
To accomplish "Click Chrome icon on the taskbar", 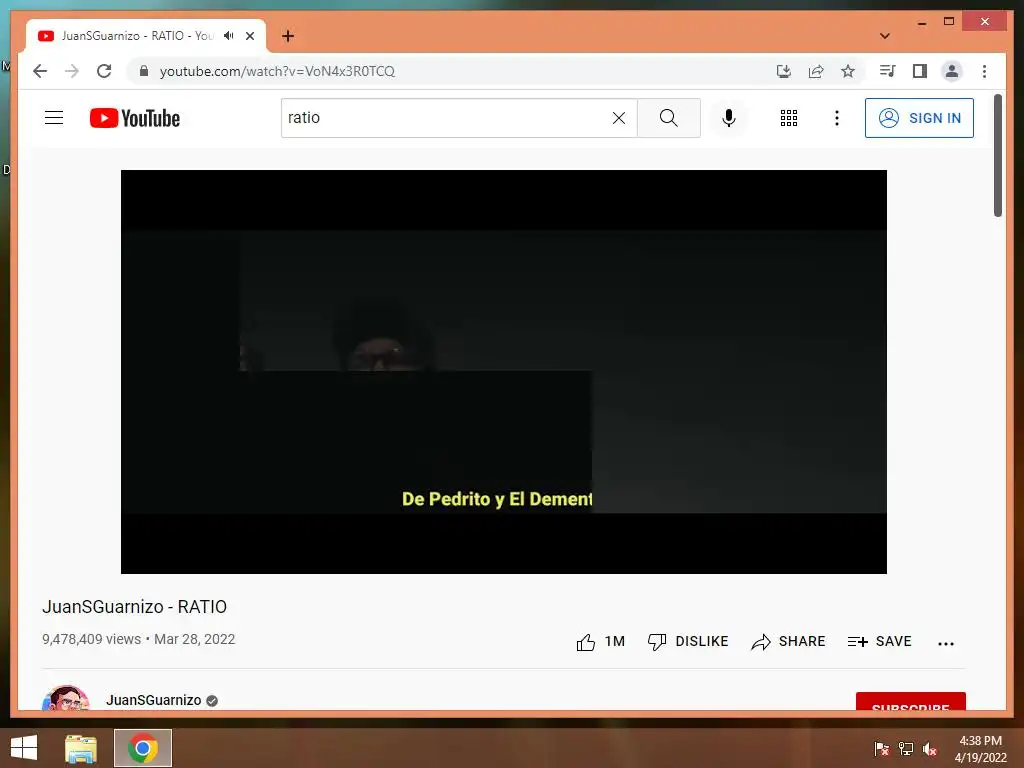I will point(142,748).
